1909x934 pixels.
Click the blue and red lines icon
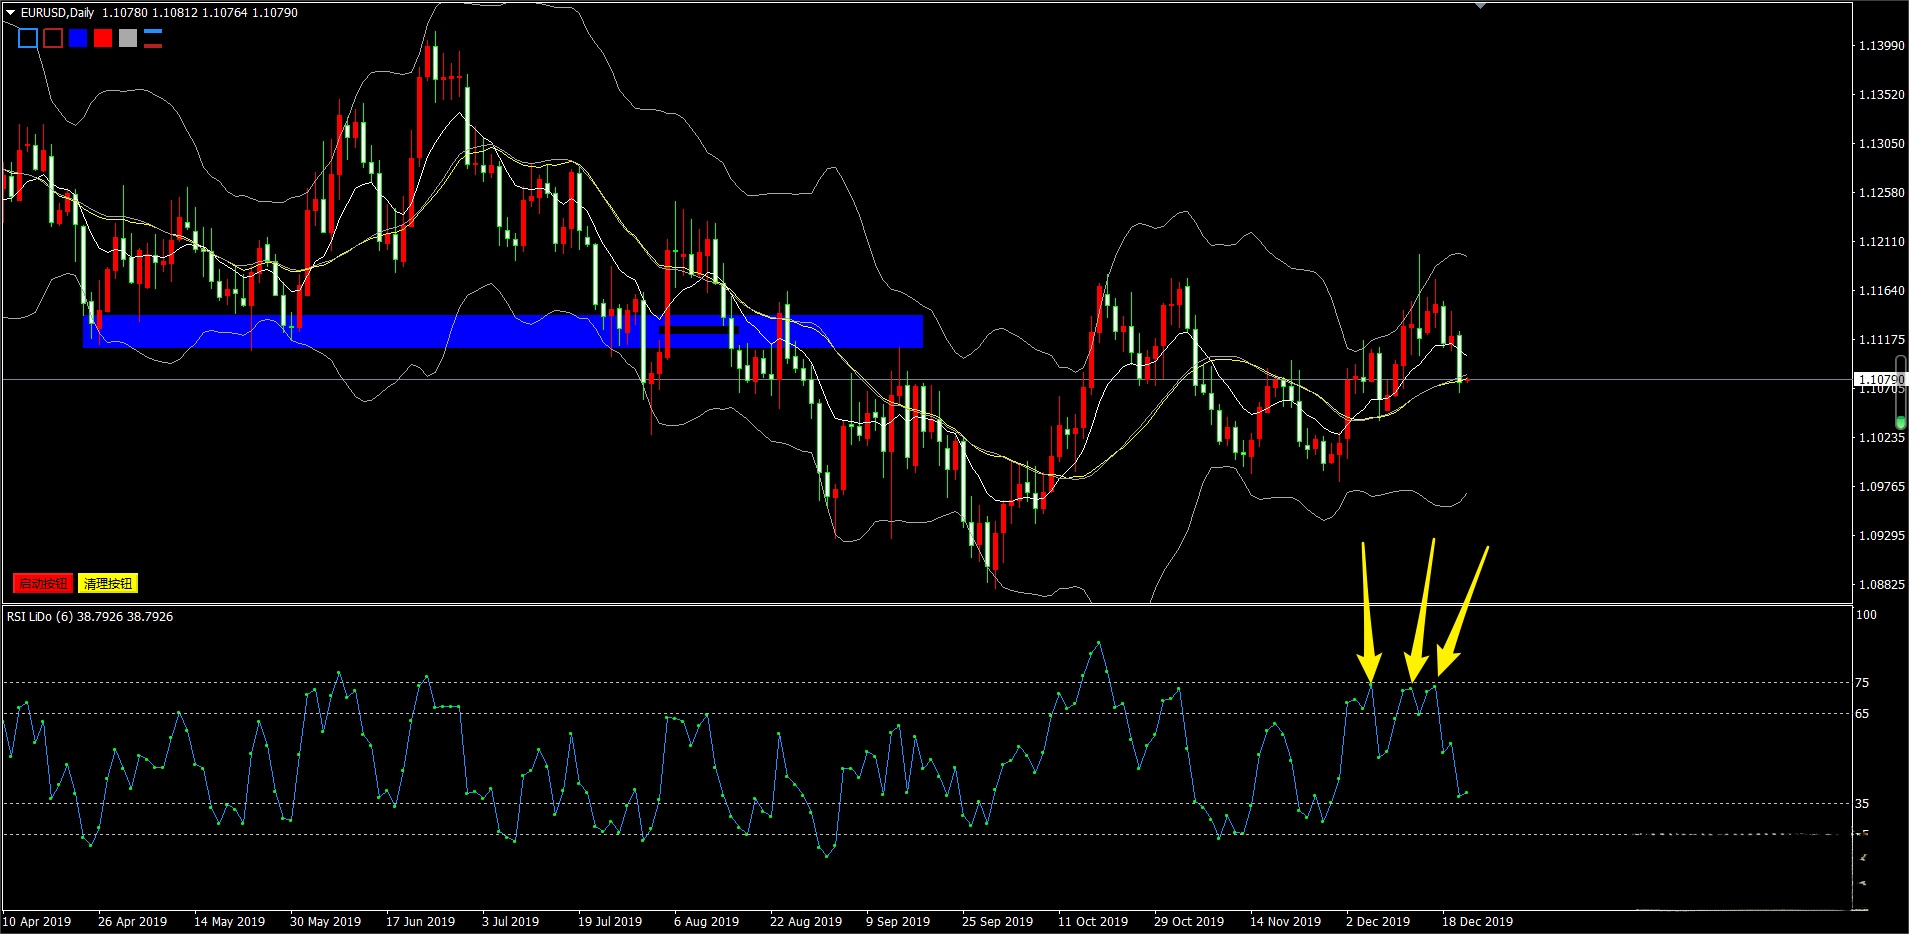coord(153,39)
